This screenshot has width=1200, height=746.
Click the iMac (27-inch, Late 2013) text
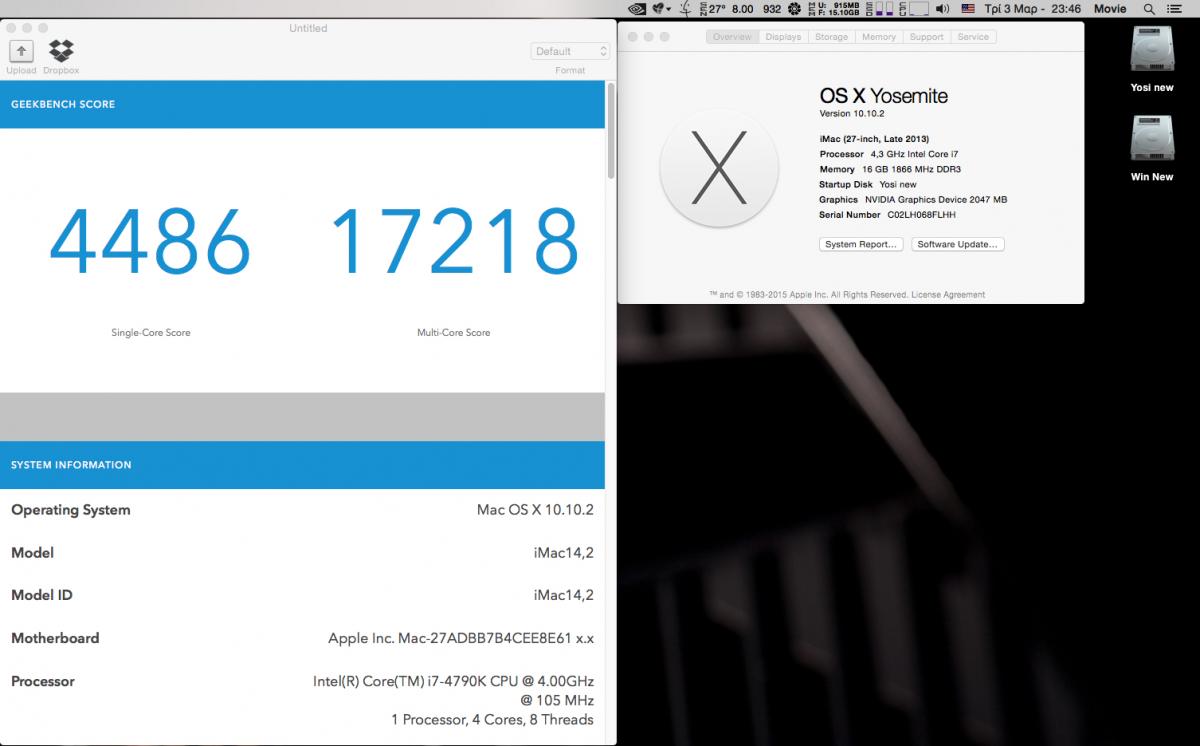tap(876, 139)
